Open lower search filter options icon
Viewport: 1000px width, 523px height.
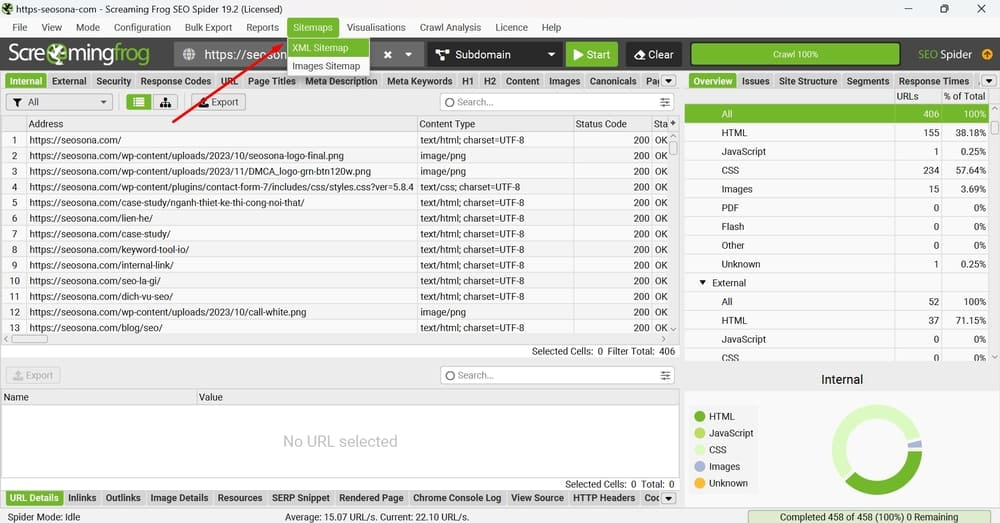point(665,376)
